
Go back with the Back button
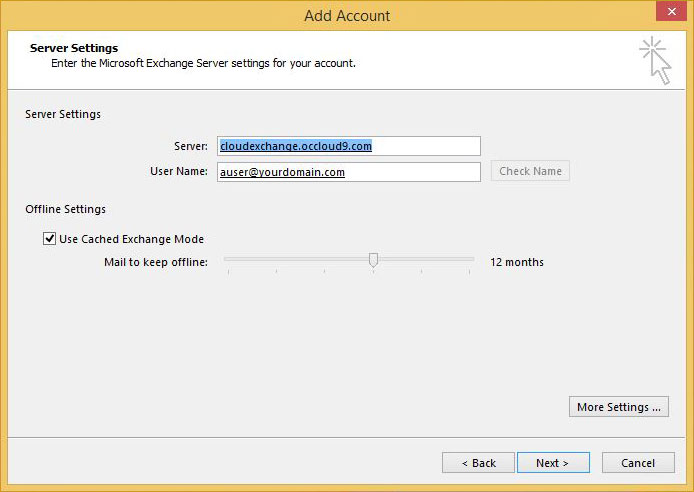pyautogui.click(x=478, y=463)
